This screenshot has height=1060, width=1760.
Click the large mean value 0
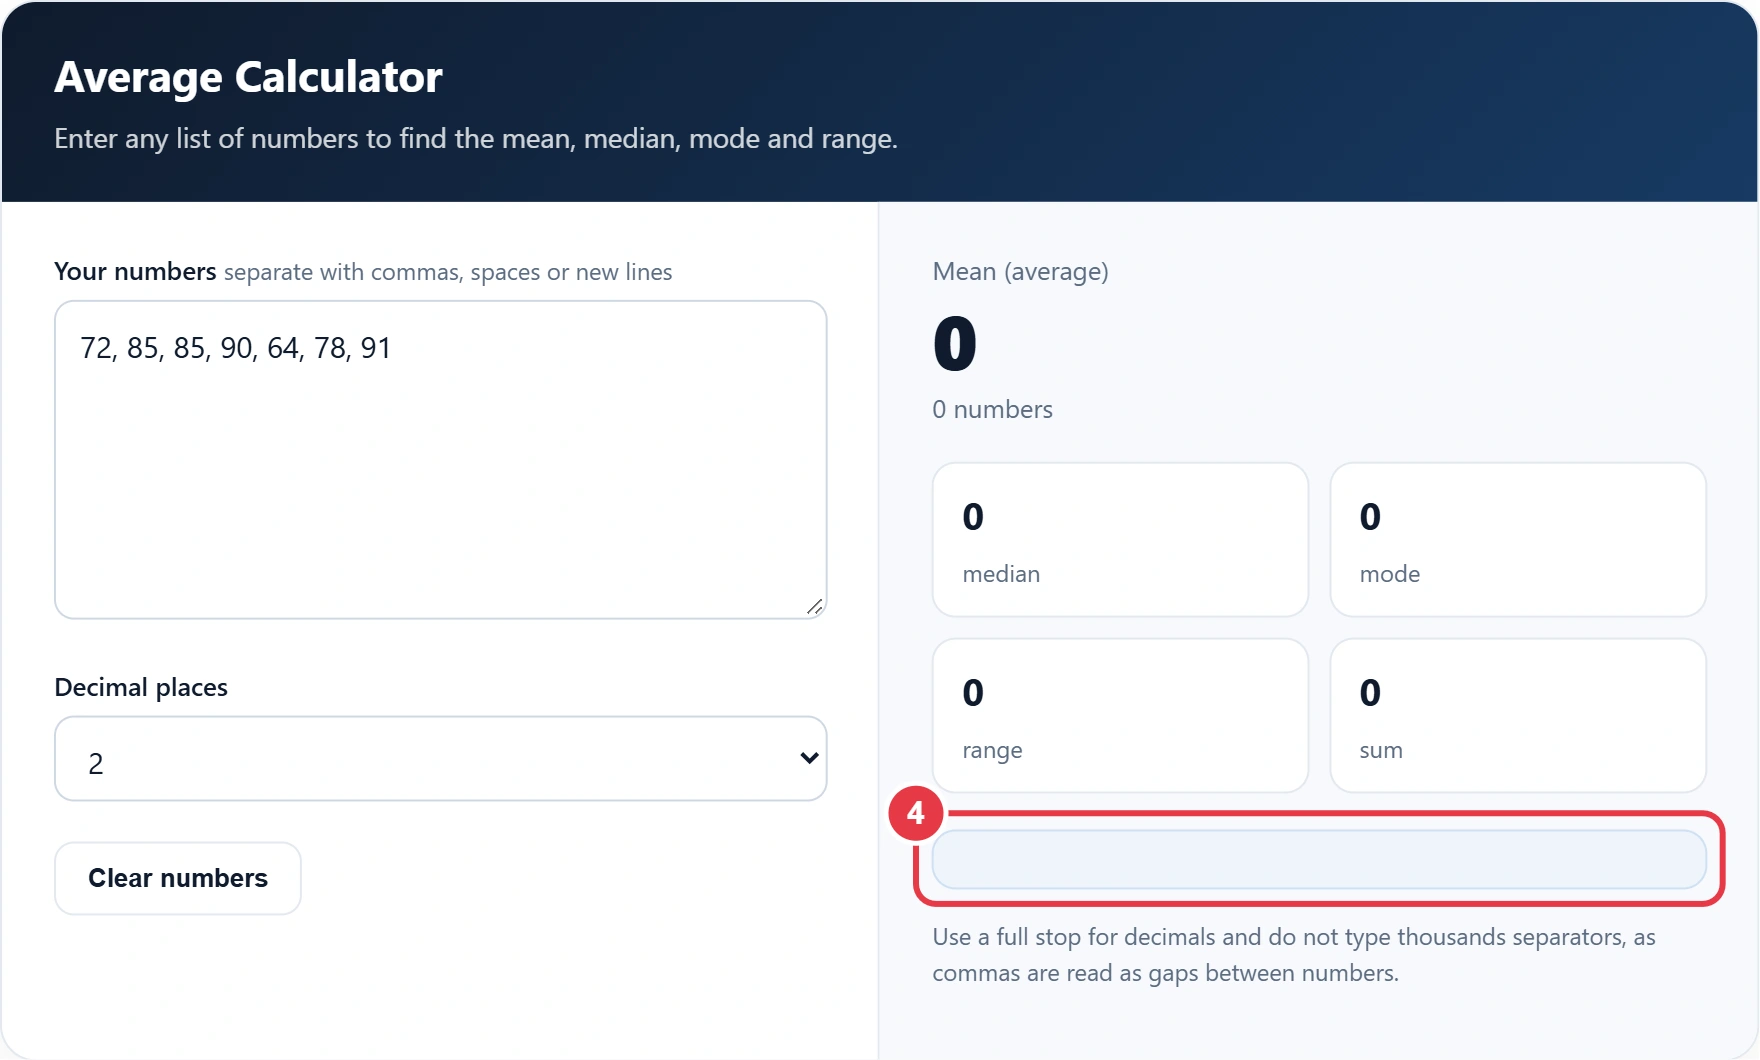(x=955, y=344)
